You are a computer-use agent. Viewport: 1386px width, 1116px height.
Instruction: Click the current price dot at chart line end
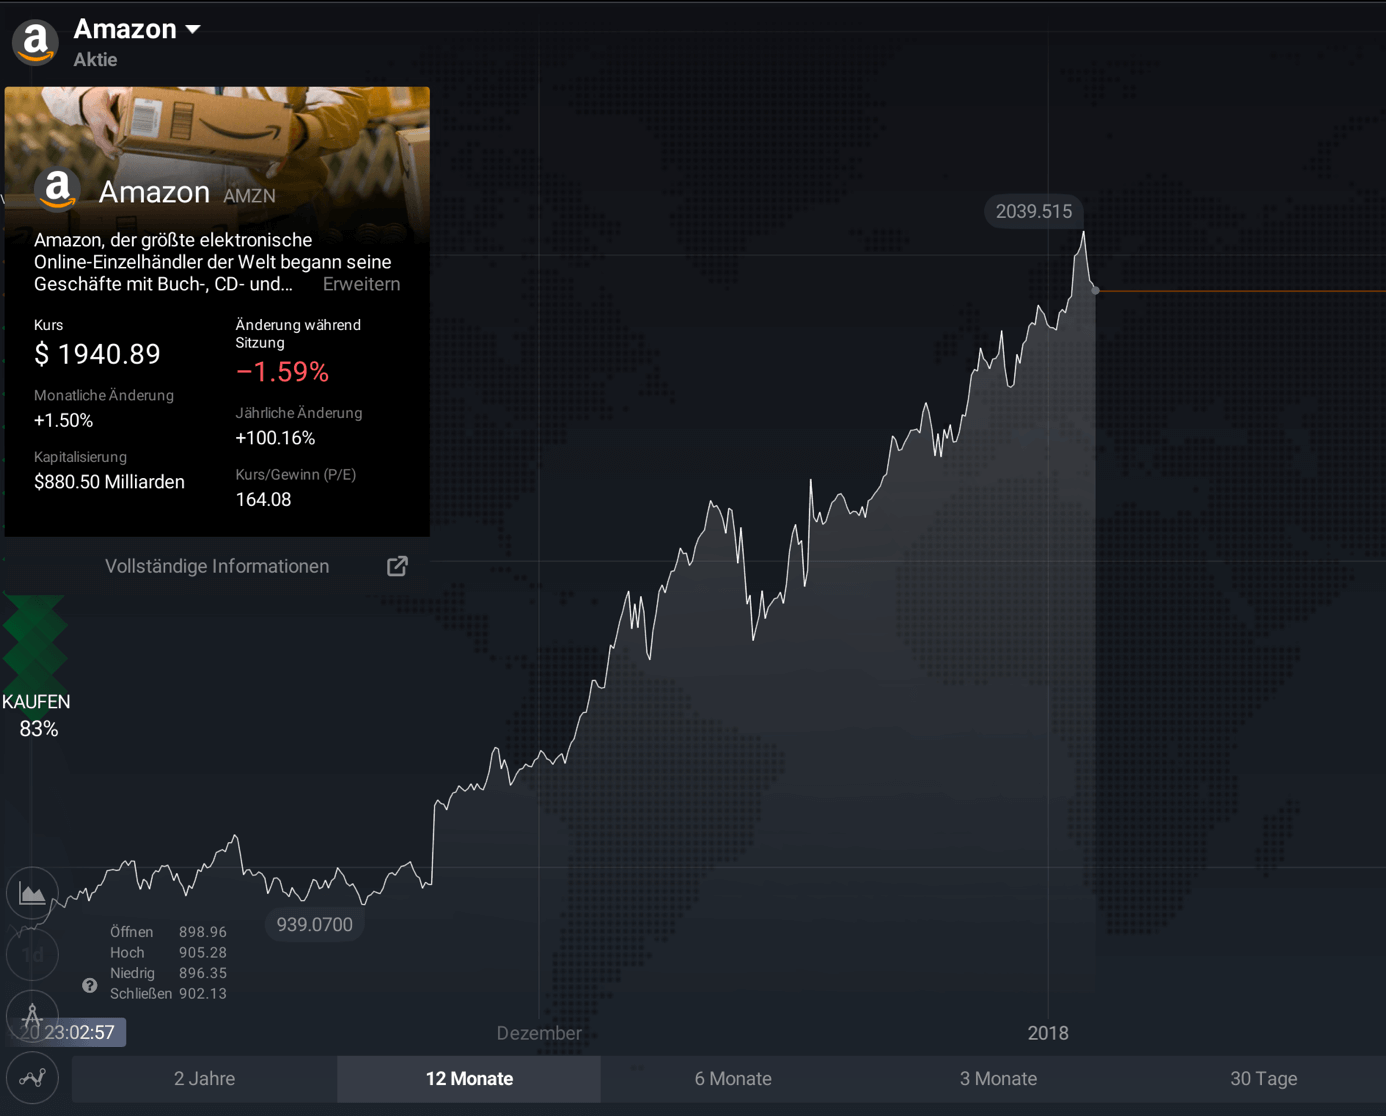coord(1096,290)
